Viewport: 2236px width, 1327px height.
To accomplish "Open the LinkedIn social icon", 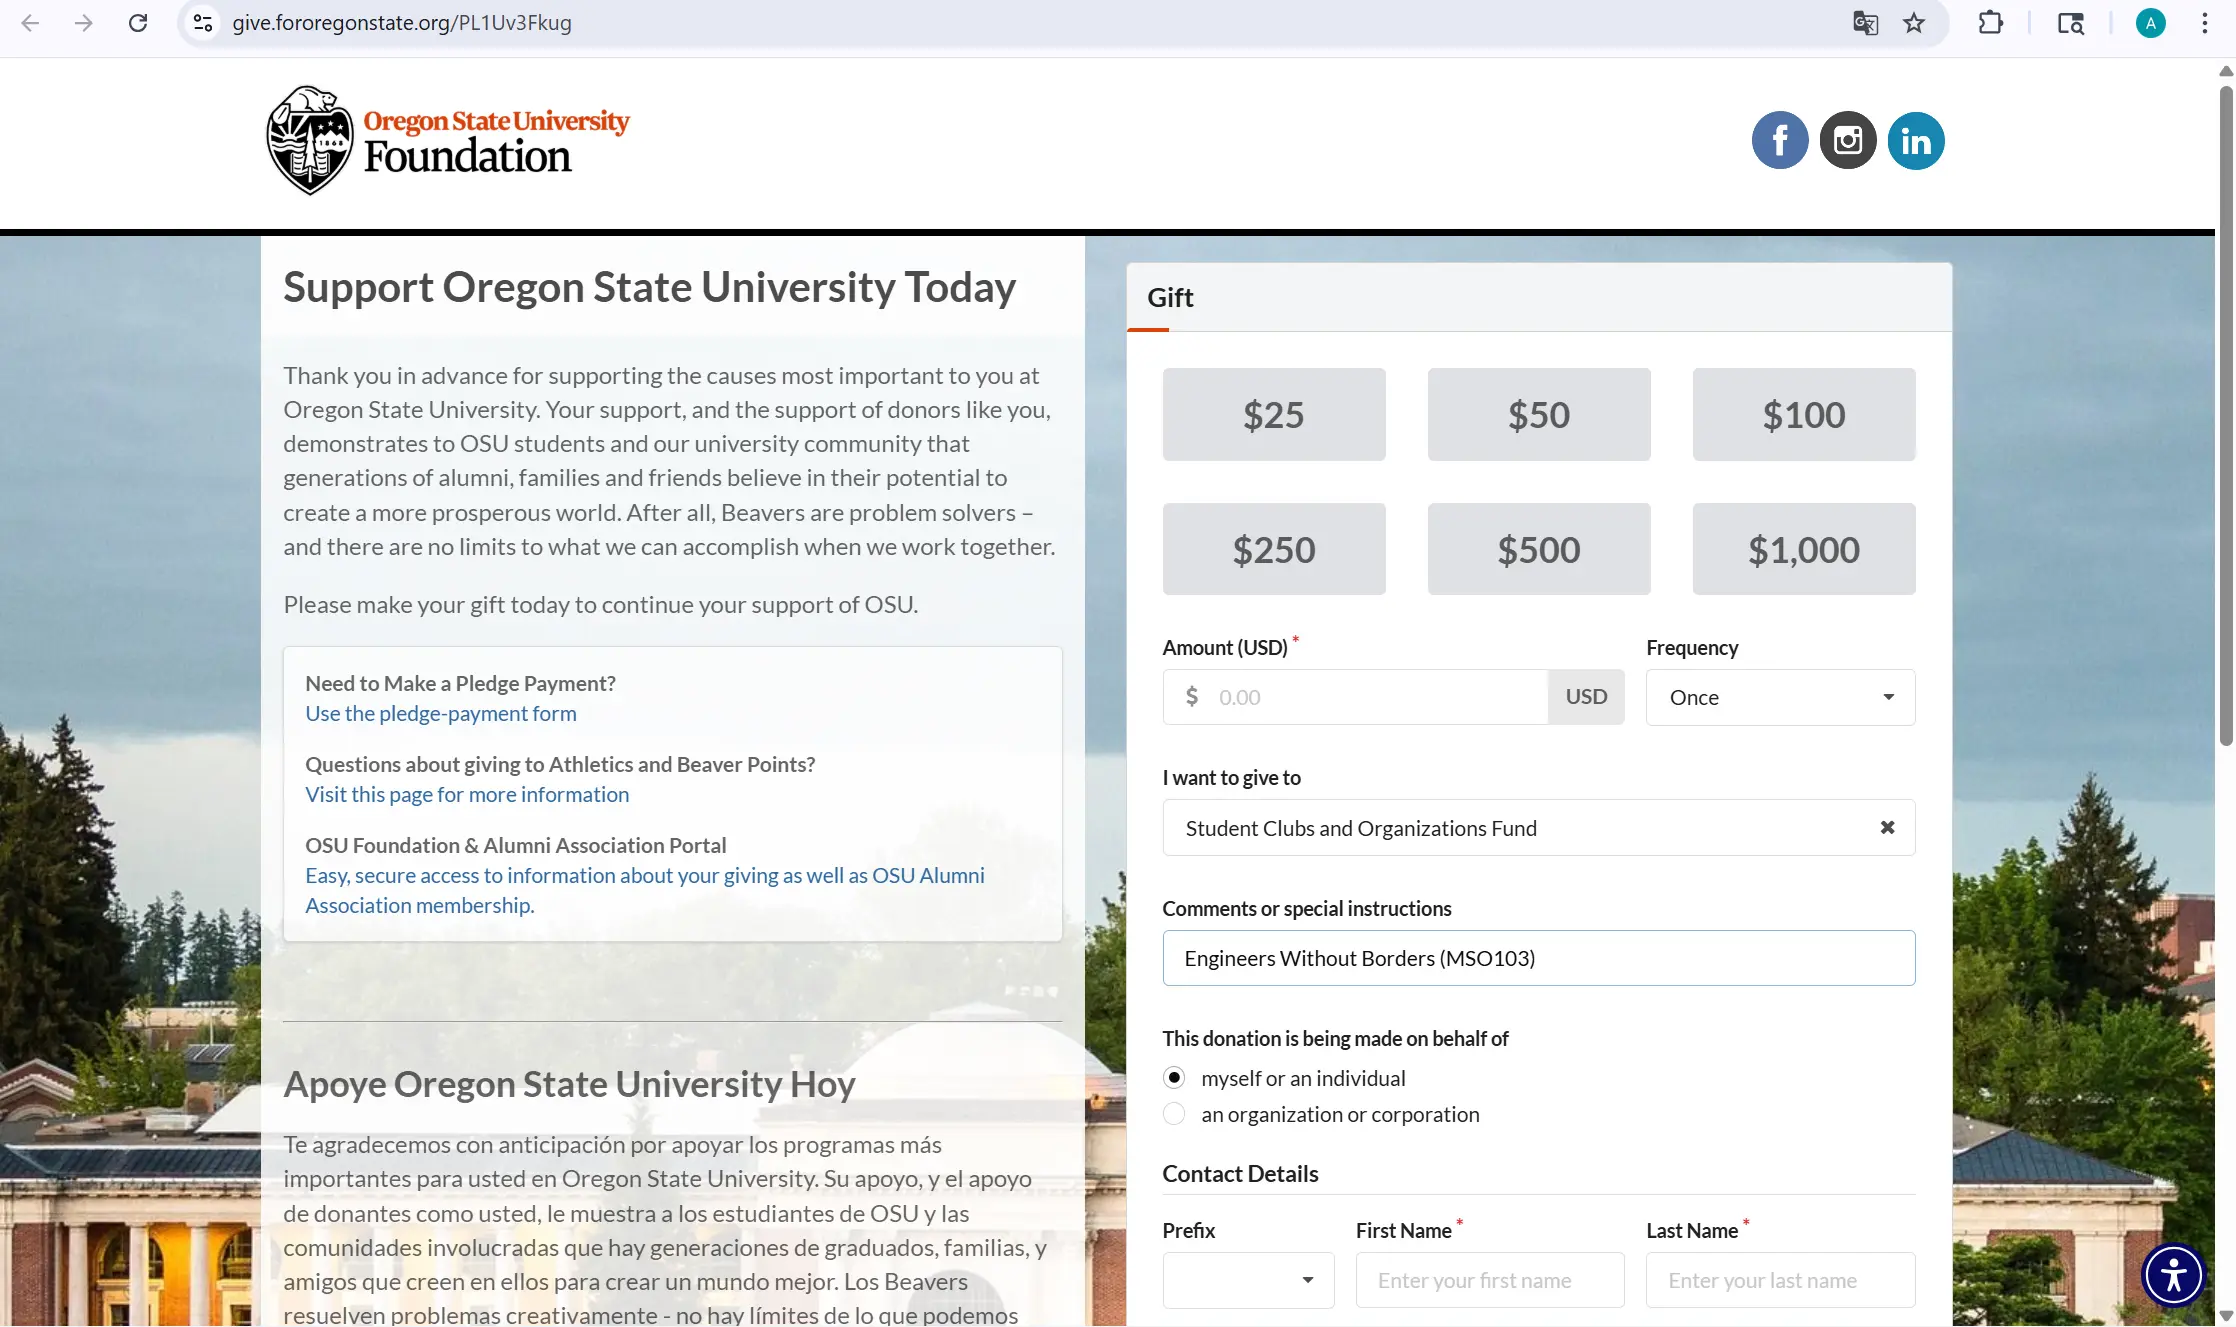I will [1916, 140].
